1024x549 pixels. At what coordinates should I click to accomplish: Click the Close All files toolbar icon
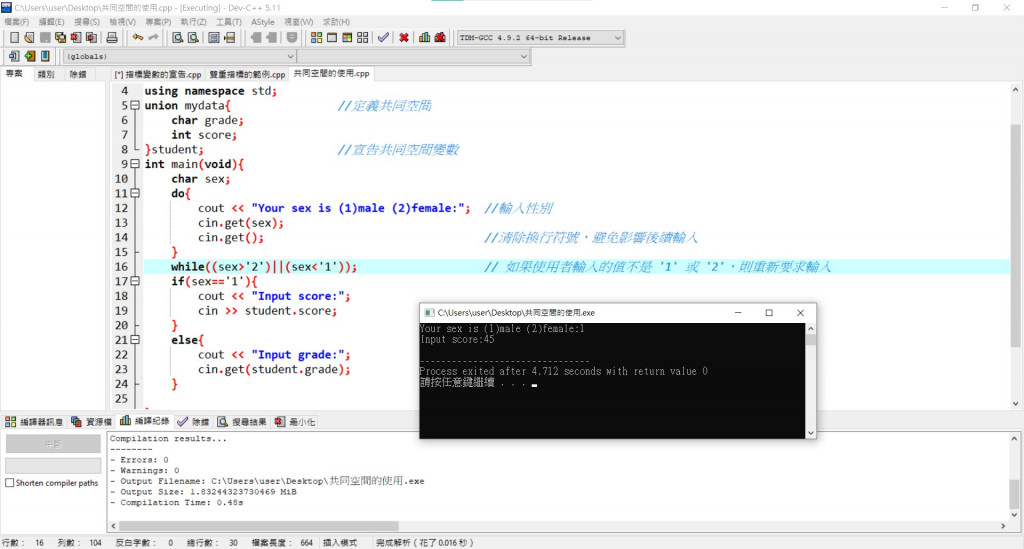[x=92, y=38]
